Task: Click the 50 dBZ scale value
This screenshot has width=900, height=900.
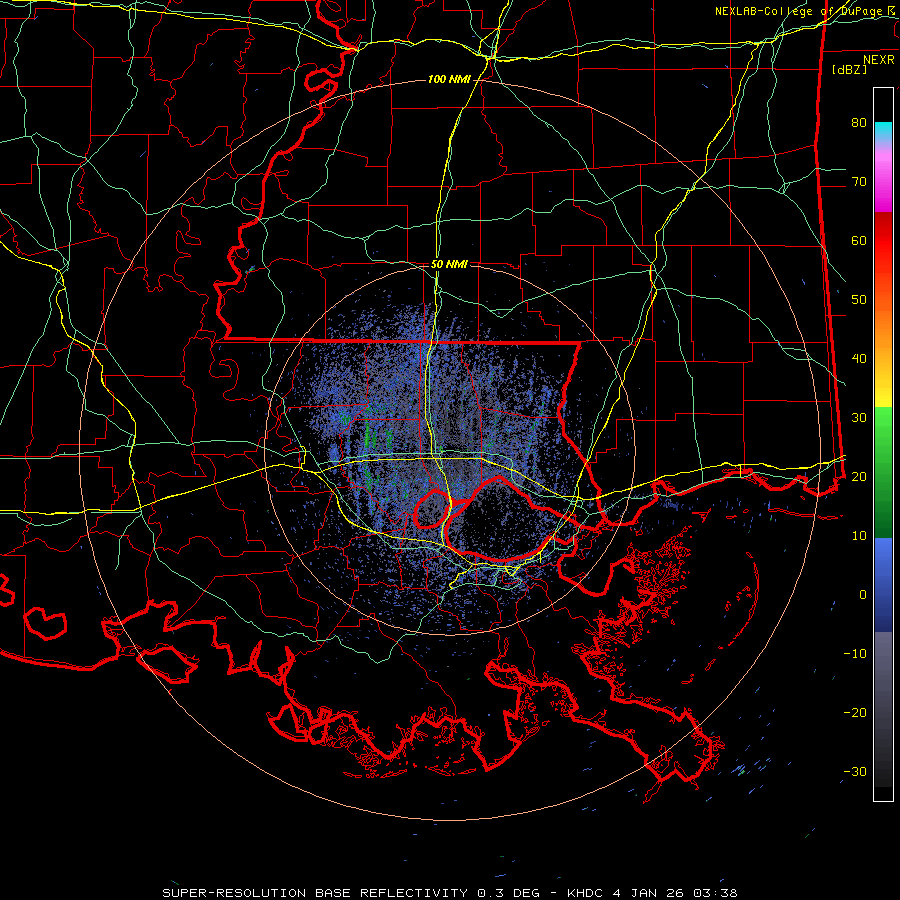Action: (859, 300)
